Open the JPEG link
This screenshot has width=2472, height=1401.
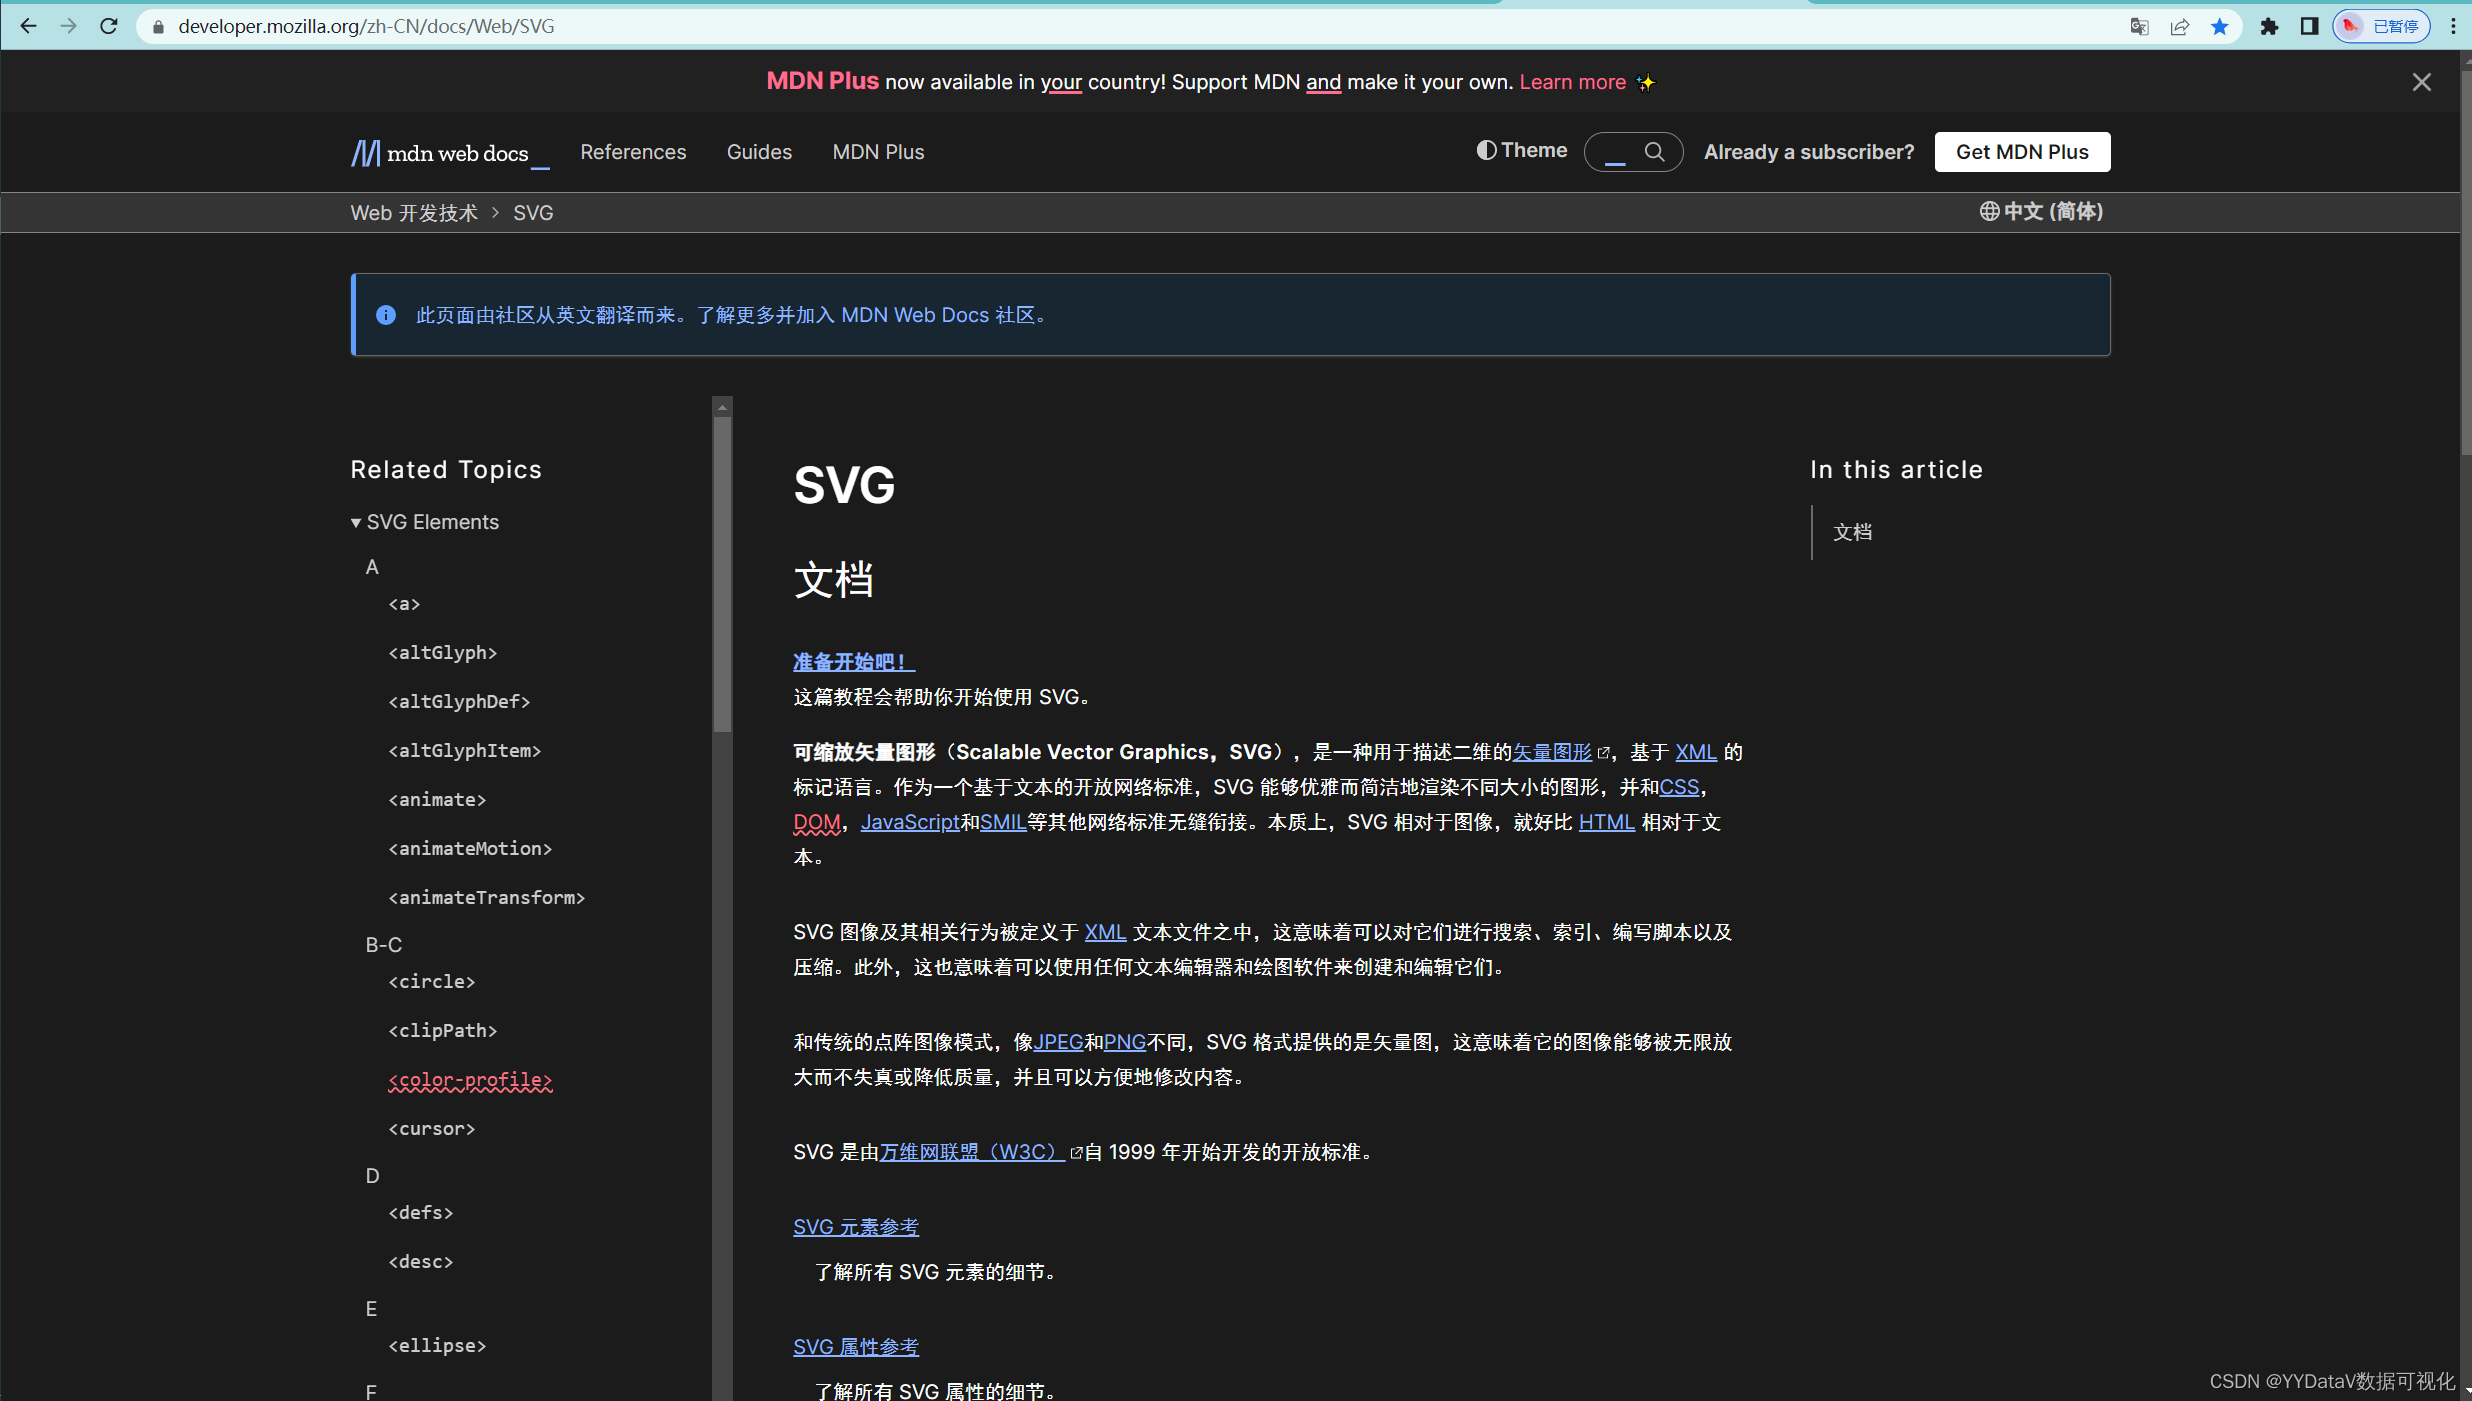pyautogui.click(x=1058, y=1042)
